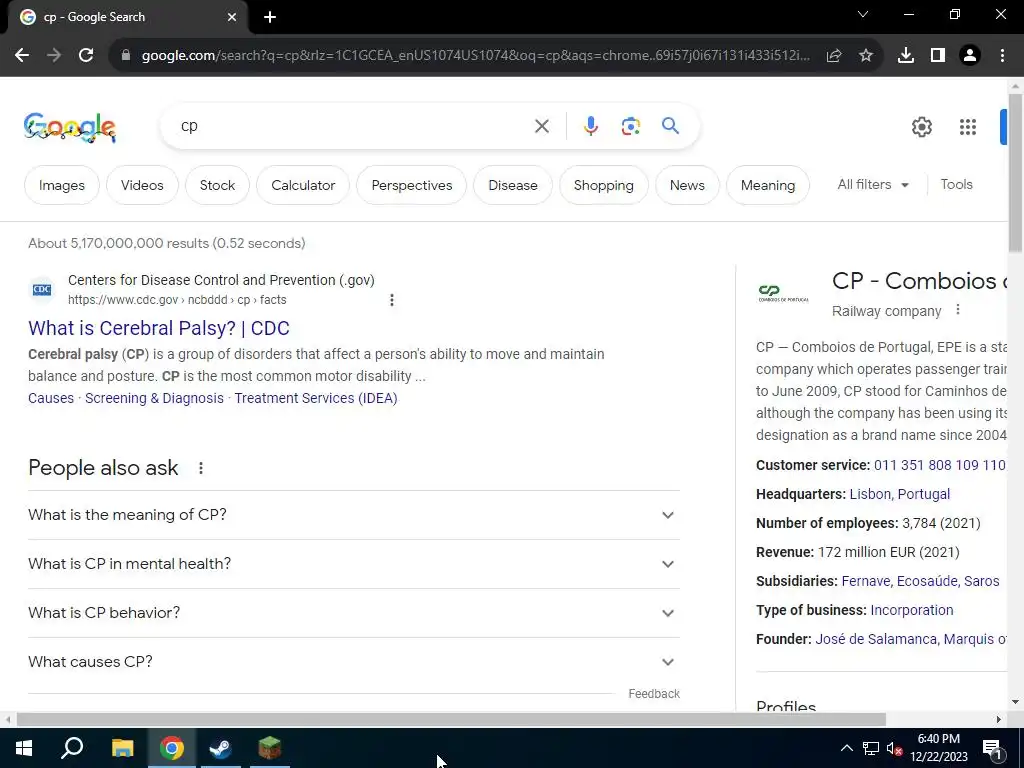Open Windows taskbar search
The height and width of the screenshot is (768, 1024).
(x=72, y=748)
